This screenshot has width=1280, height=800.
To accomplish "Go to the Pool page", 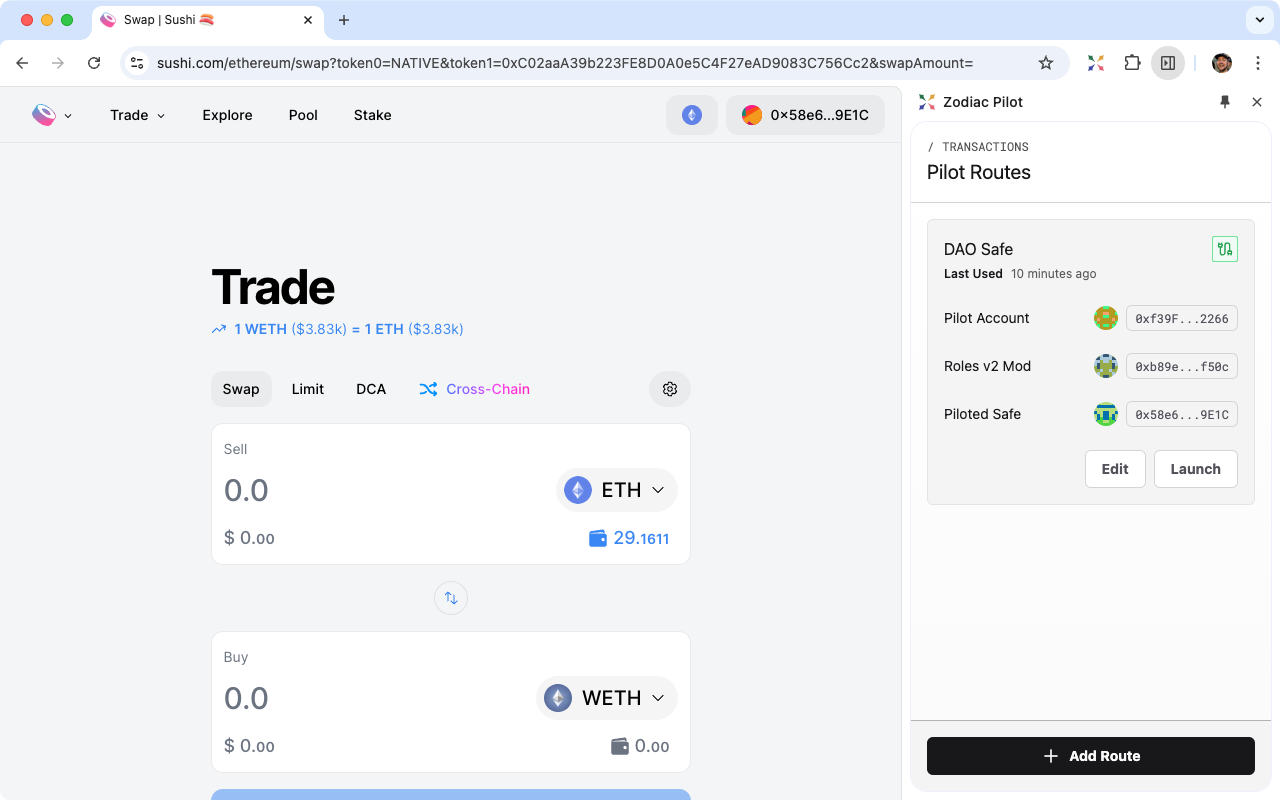I will (303, 115).
